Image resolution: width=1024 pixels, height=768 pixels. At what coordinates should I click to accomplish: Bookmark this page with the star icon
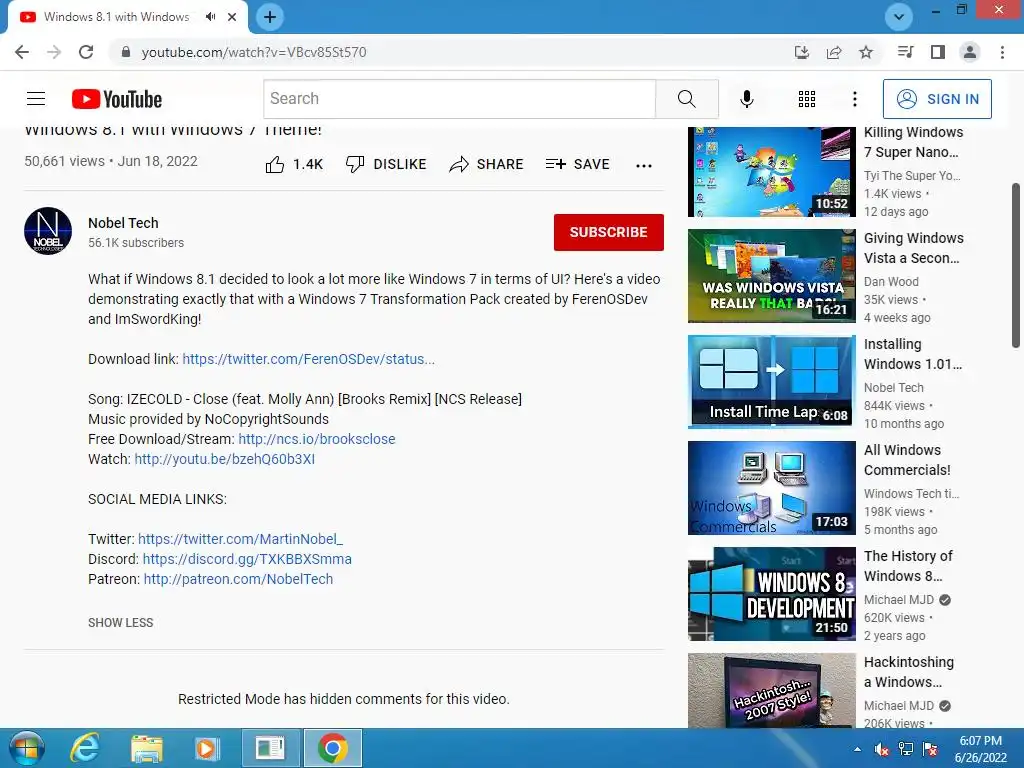coord(866,52)
